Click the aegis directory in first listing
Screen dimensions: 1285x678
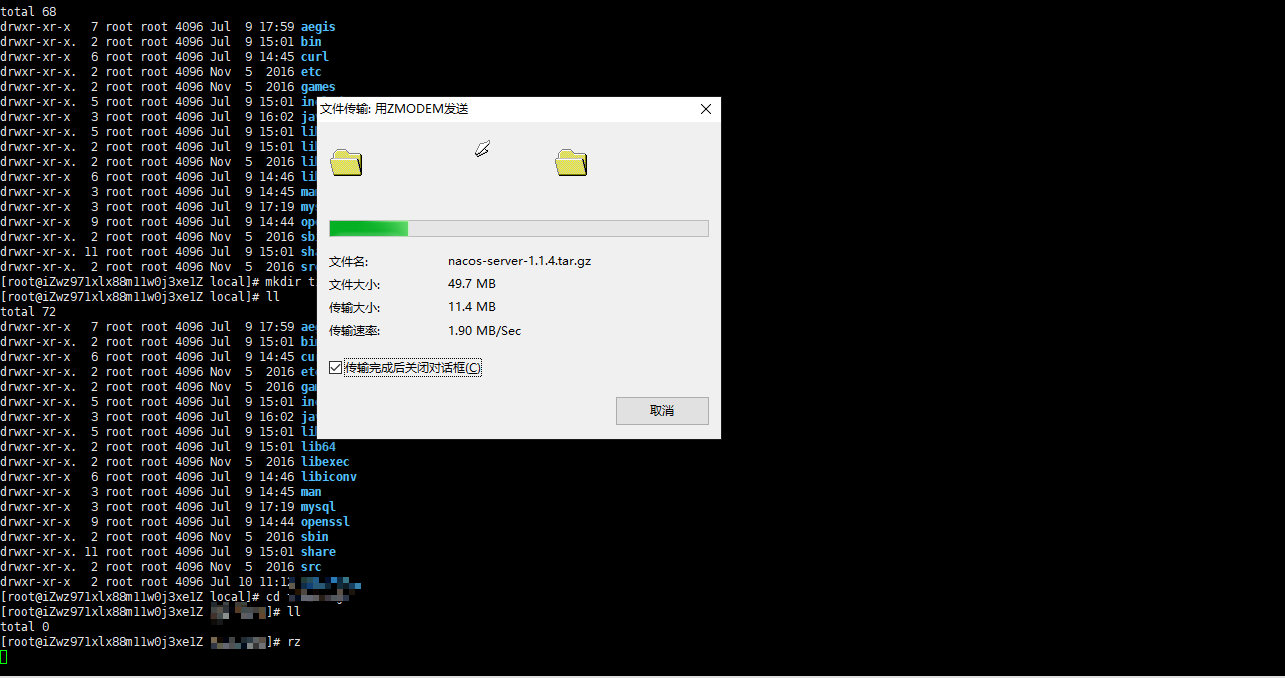[318, 27]
